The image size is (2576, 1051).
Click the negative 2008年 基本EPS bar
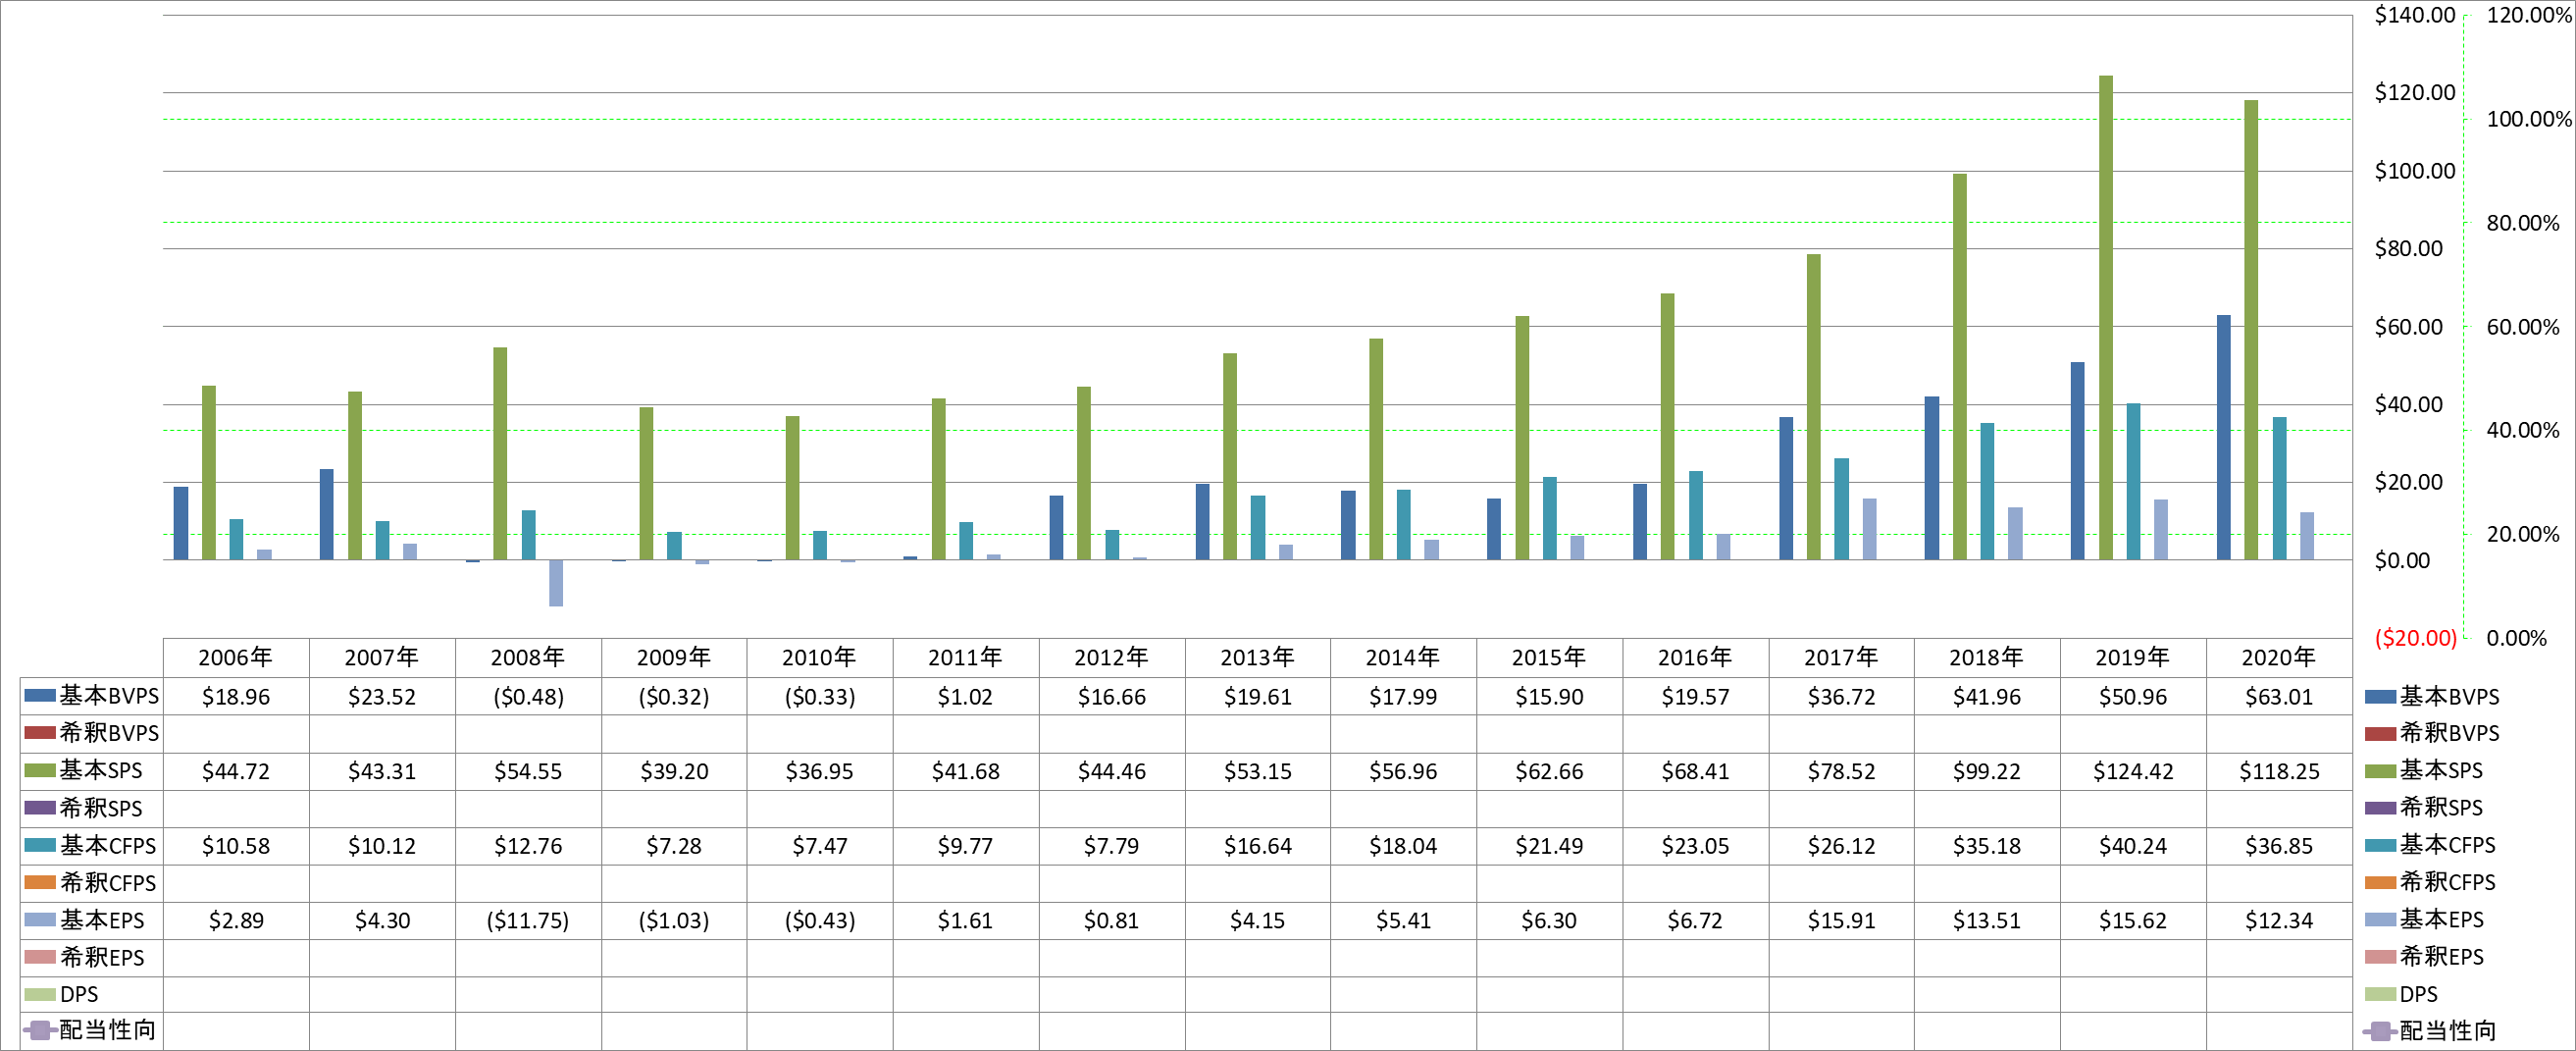pyautogui.click(x=556, y=583)
